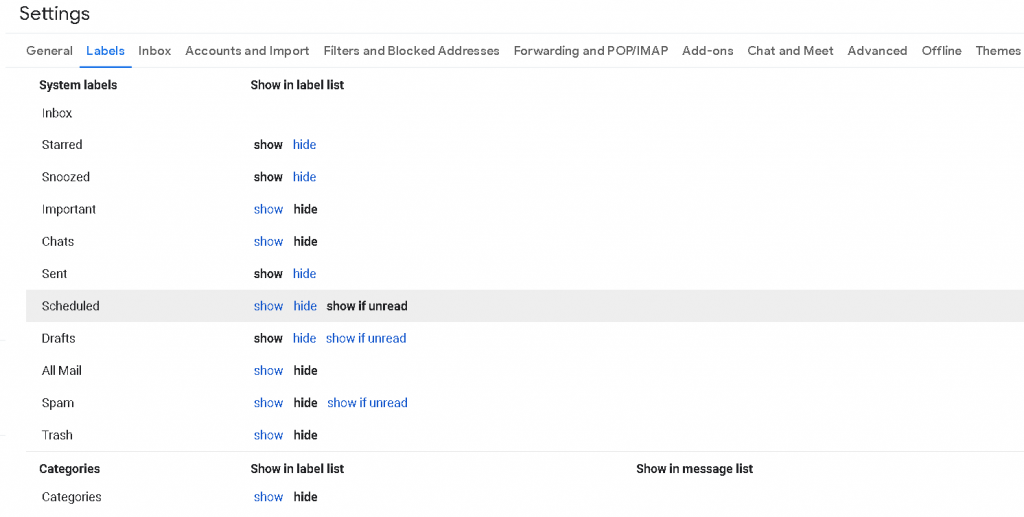Hide the Starred label
The height and width of the screenshot is (517, 1024).
point(304,145)
